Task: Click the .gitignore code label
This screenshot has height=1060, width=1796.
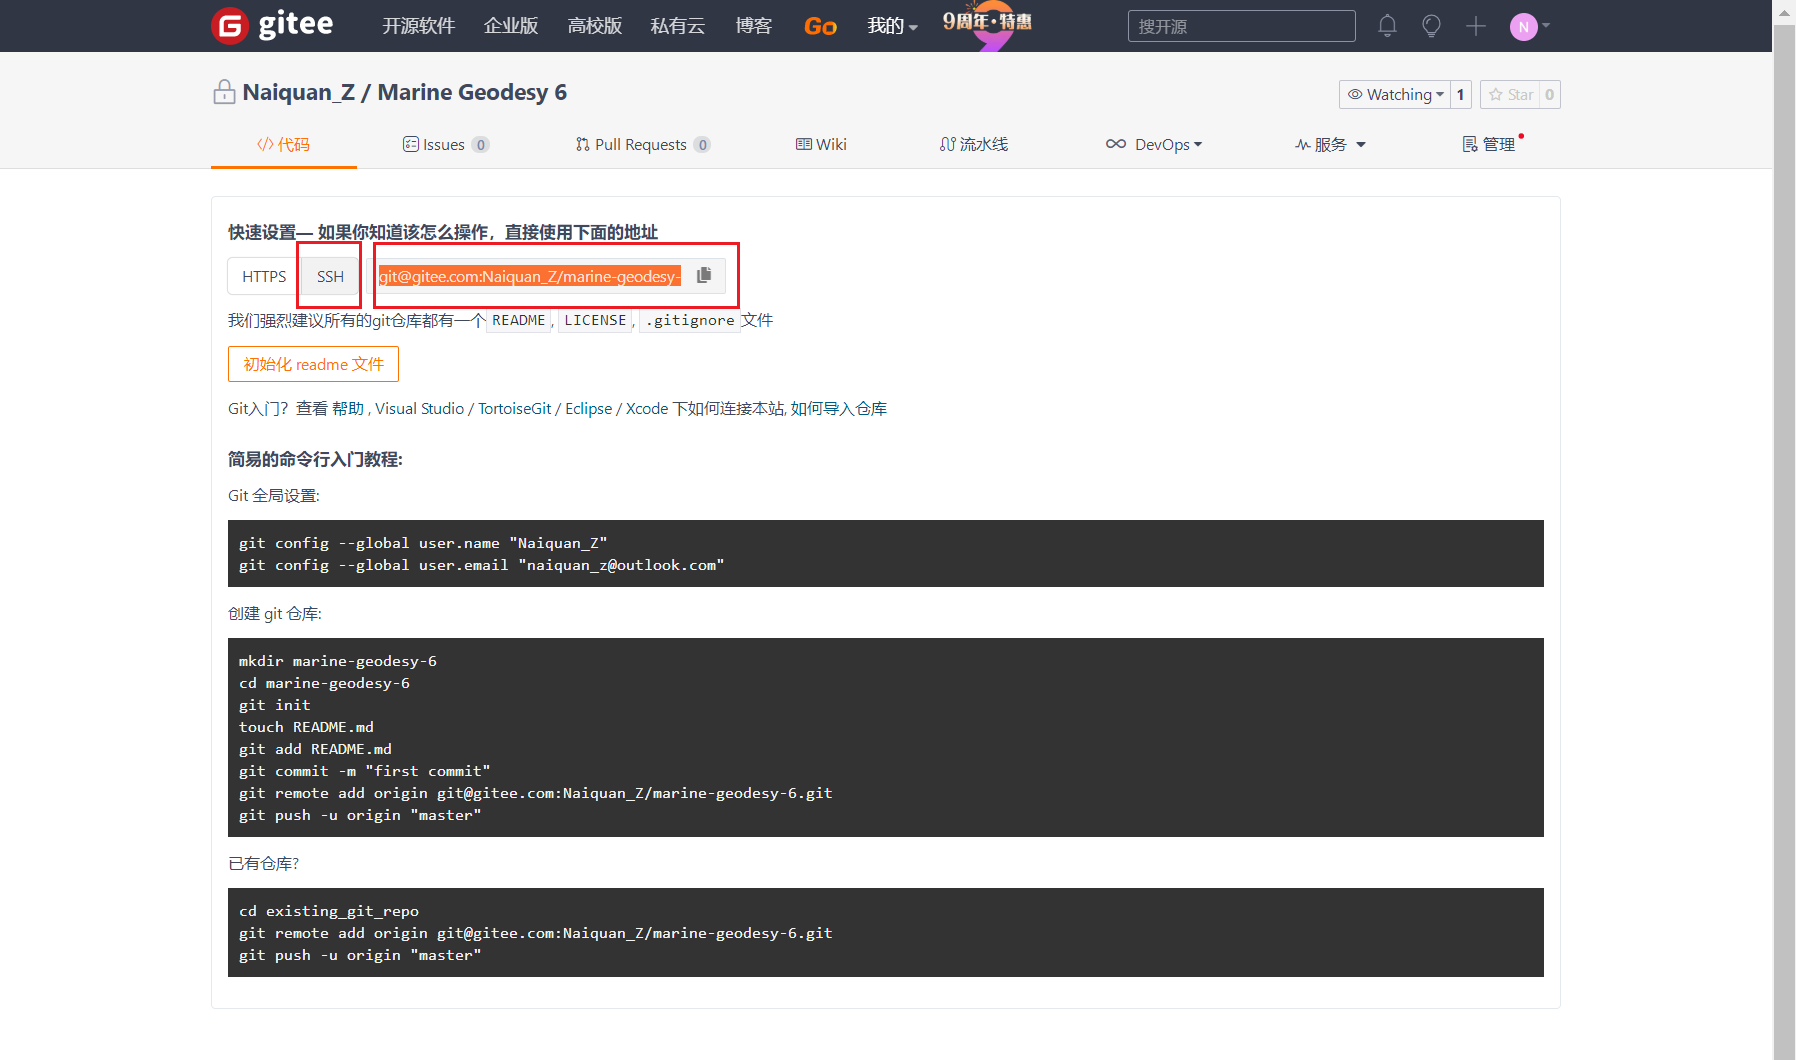Action: point(690,320)
